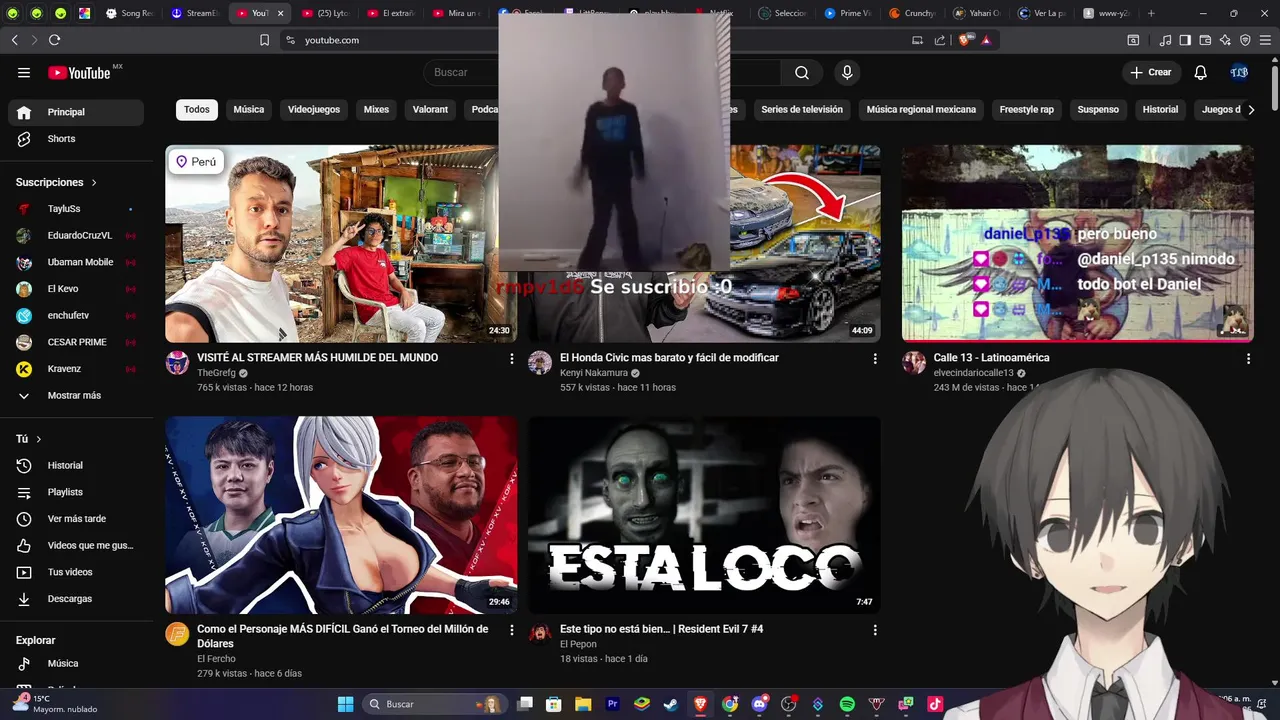Open options menu for Resident Evil video
This screenshot has height=720, width=1280.
tap(875, 630)
